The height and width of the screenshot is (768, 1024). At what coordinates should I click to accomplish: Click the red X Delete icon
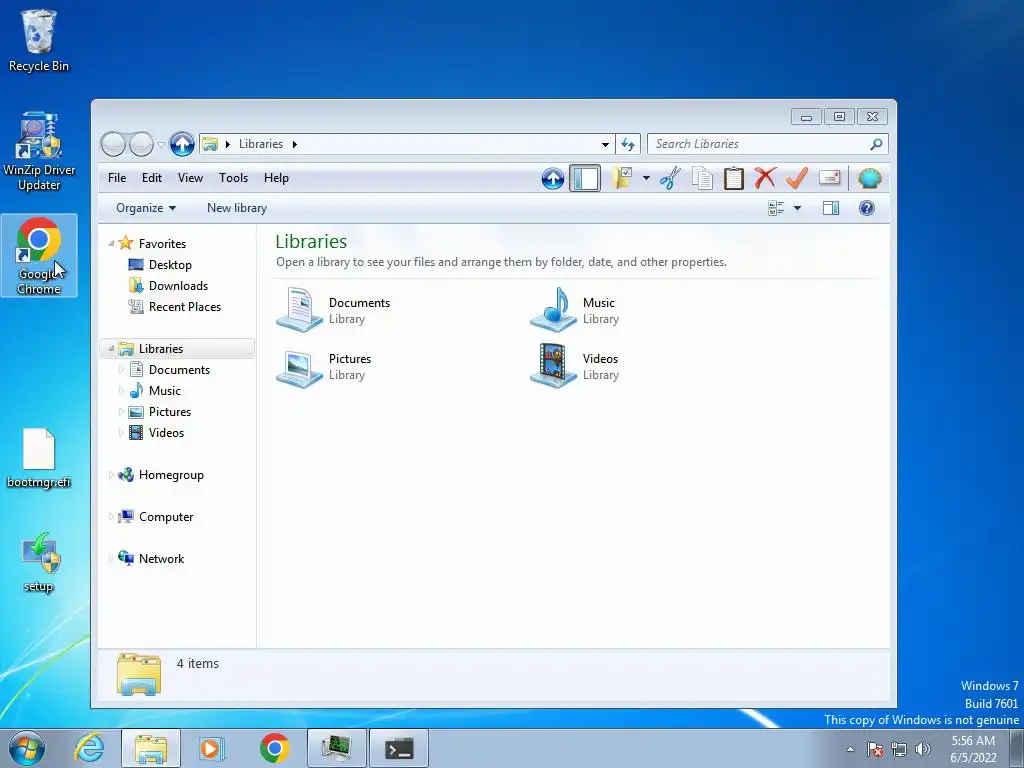[765, 178]
